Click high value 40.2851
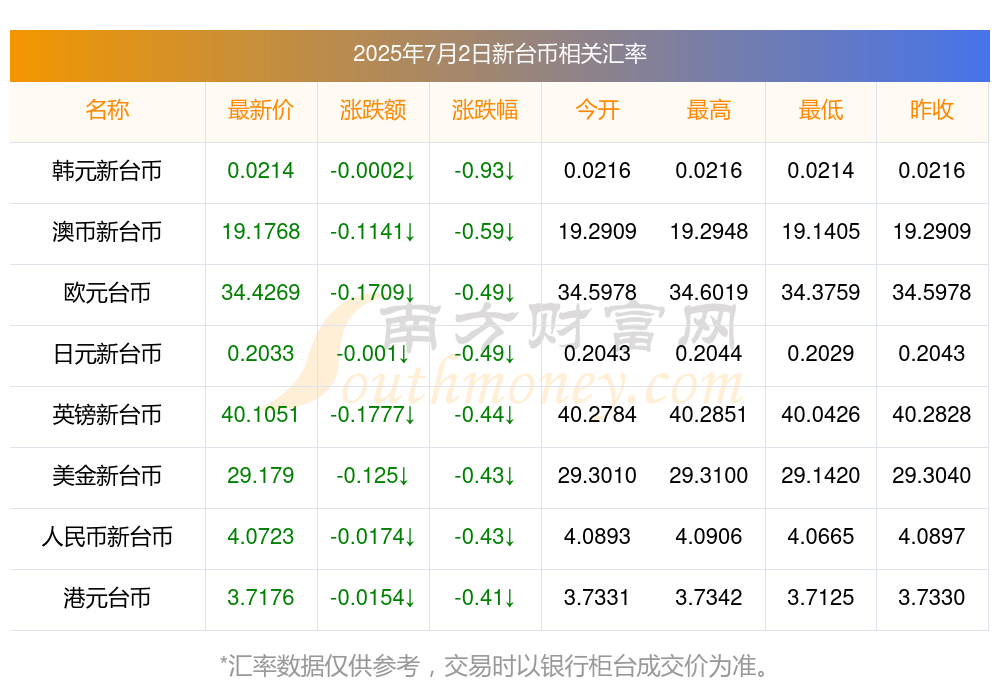Image resolution: width=1000 pixels, height=698 pixels. (709, 415)
